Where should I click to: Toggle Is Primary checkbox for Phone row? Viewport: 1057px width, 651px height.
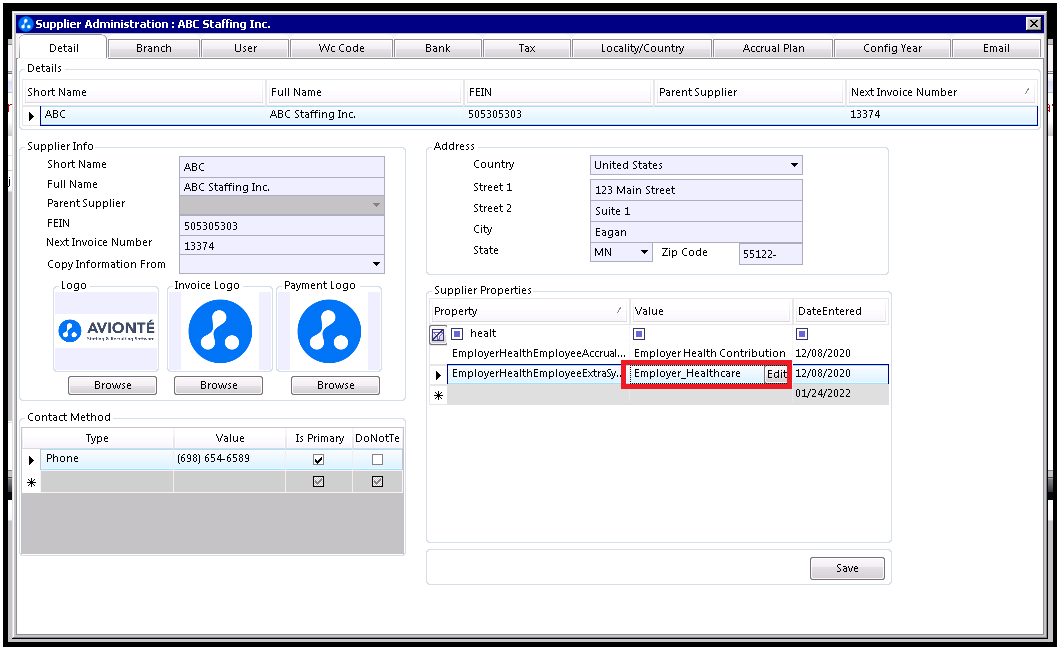tap(318, 460)
